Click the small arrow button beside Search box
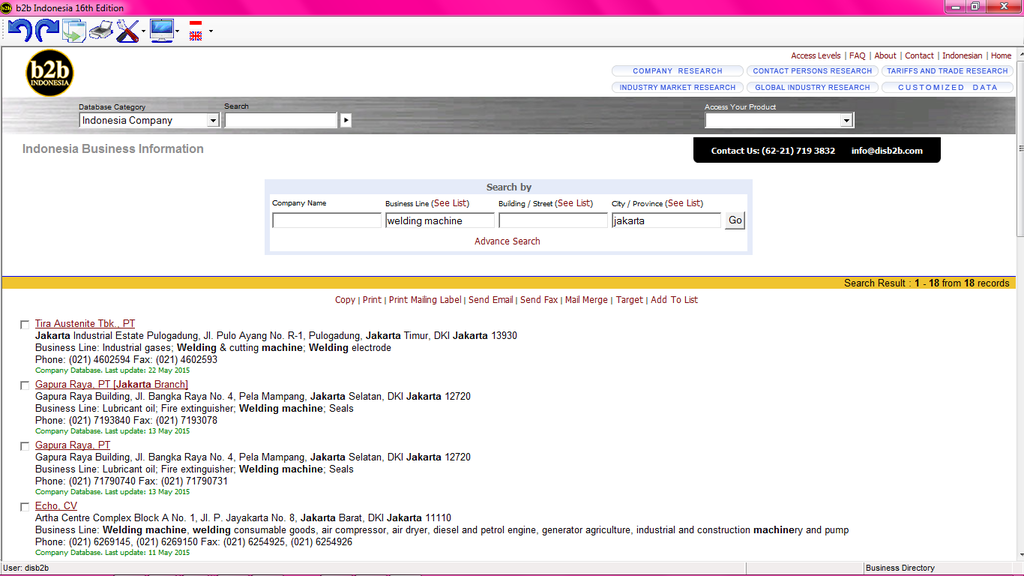The height and width of the screenshot is (576, 1024). 345,120
